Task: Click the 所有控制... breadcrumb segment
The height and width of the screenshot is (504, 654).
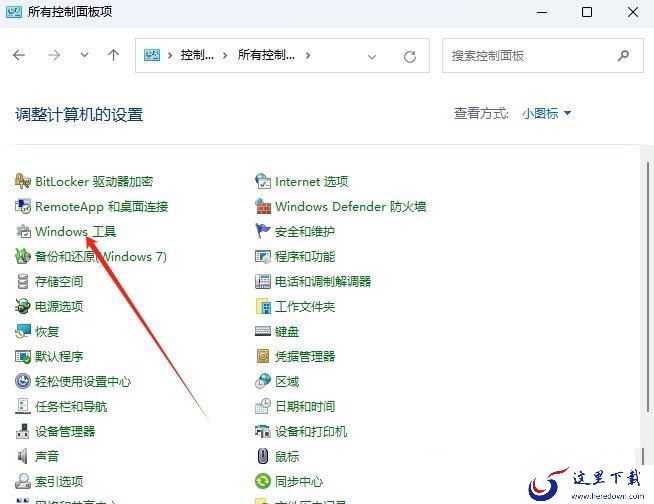Action: (266, 55)
